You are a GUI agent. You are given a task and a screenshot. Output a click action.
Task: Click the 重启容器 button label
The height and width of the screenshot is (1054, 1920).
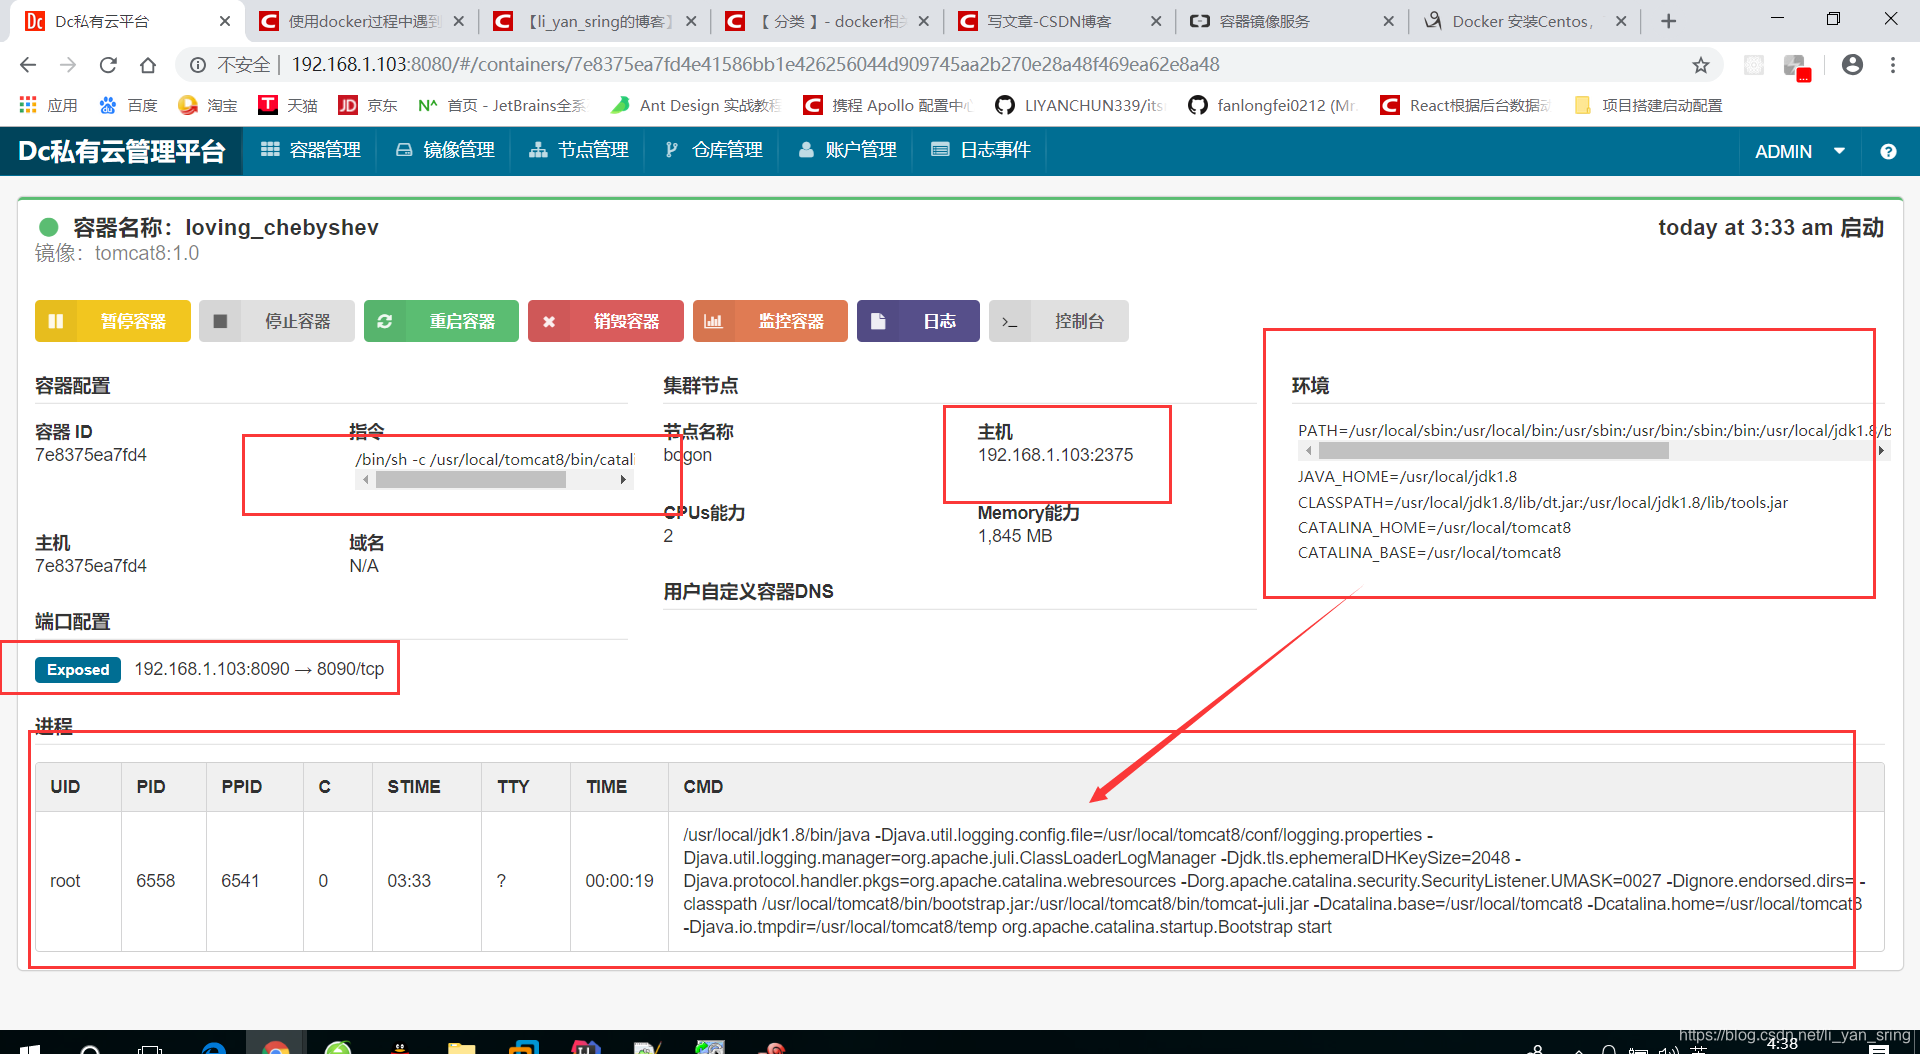point(462,321)
